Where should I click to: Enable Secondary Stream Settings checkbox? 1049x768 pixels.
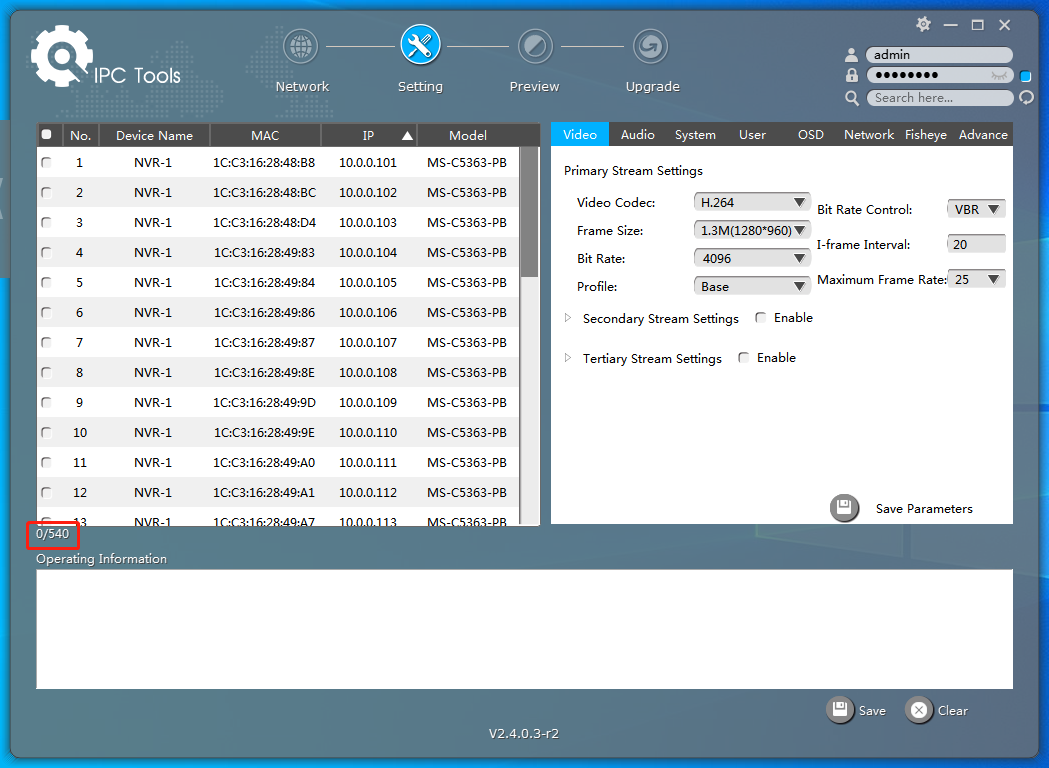click(761, 318)
